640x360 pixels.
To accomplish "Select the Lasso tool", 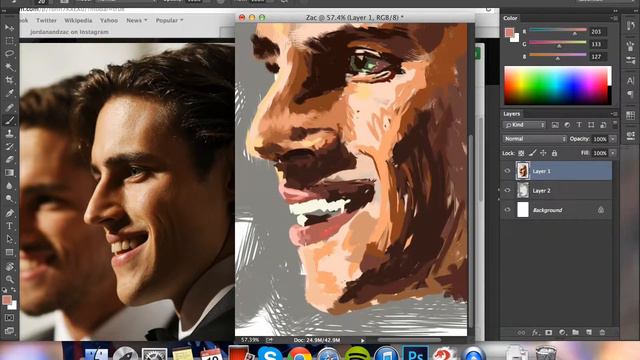I will point(9,54).
